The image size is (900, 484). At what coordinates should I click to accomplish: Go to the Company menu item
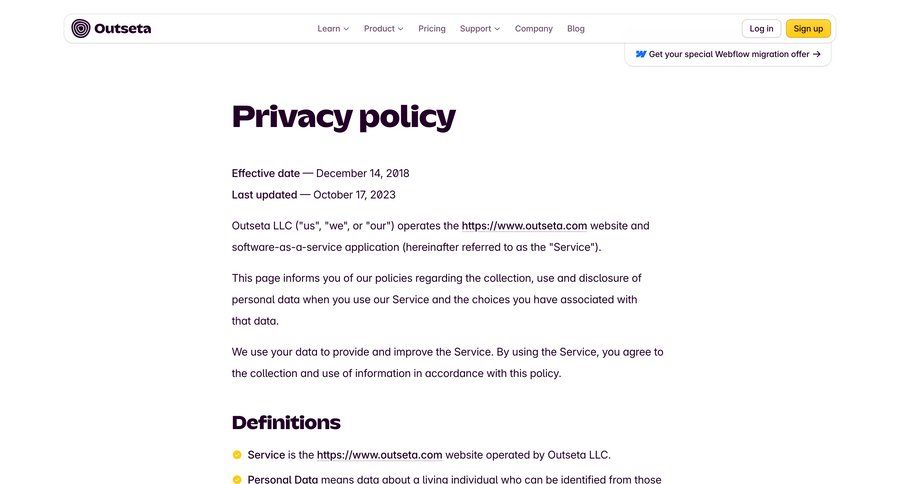pos(533,29)
